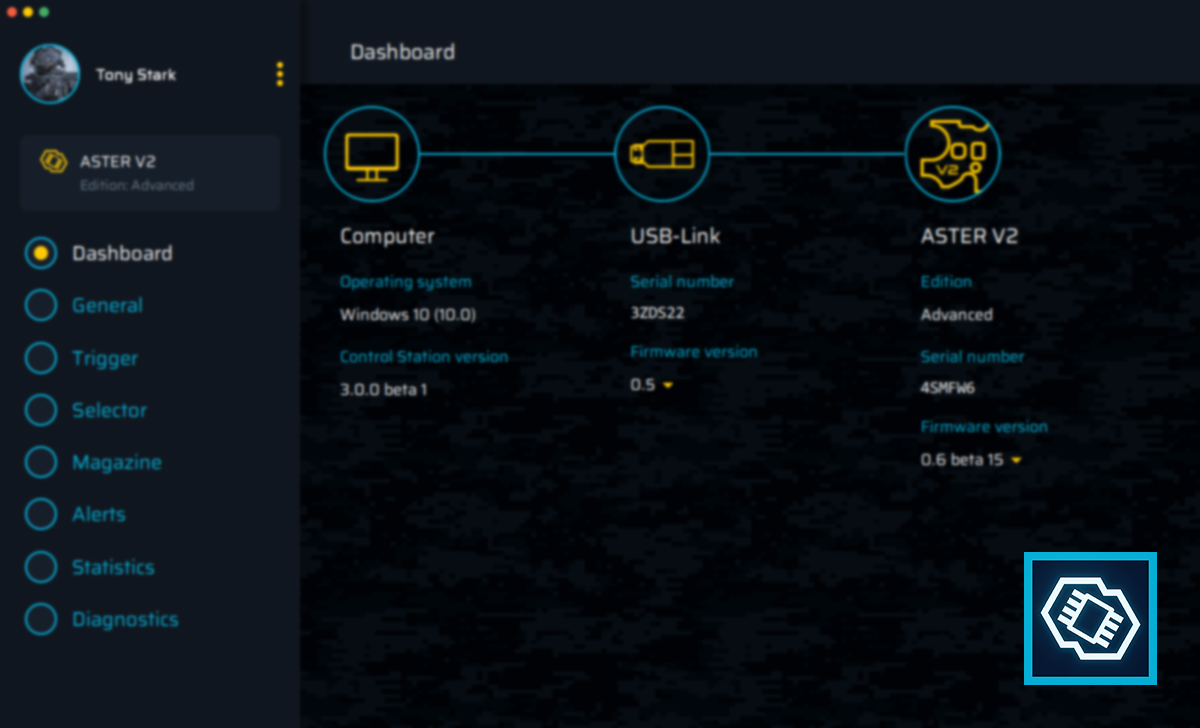Select the Trigger radio circle

pyautogui.click(x=41, y=358)
